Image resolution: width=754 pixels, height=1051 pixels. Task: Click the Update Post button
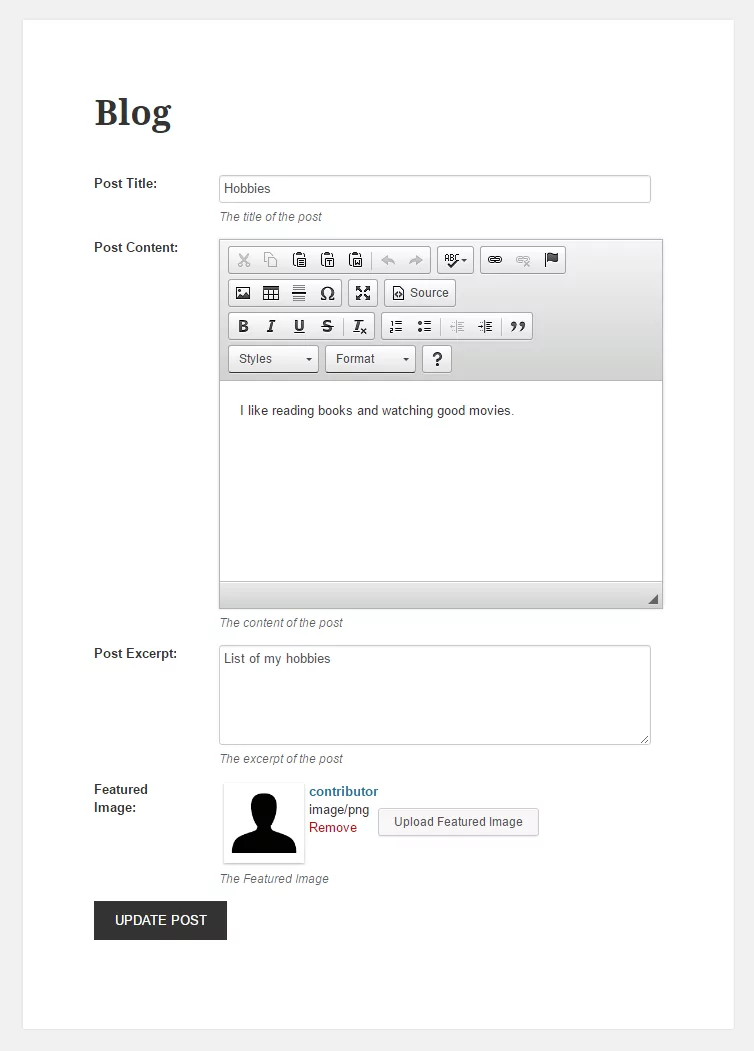[x=160, y=920]
